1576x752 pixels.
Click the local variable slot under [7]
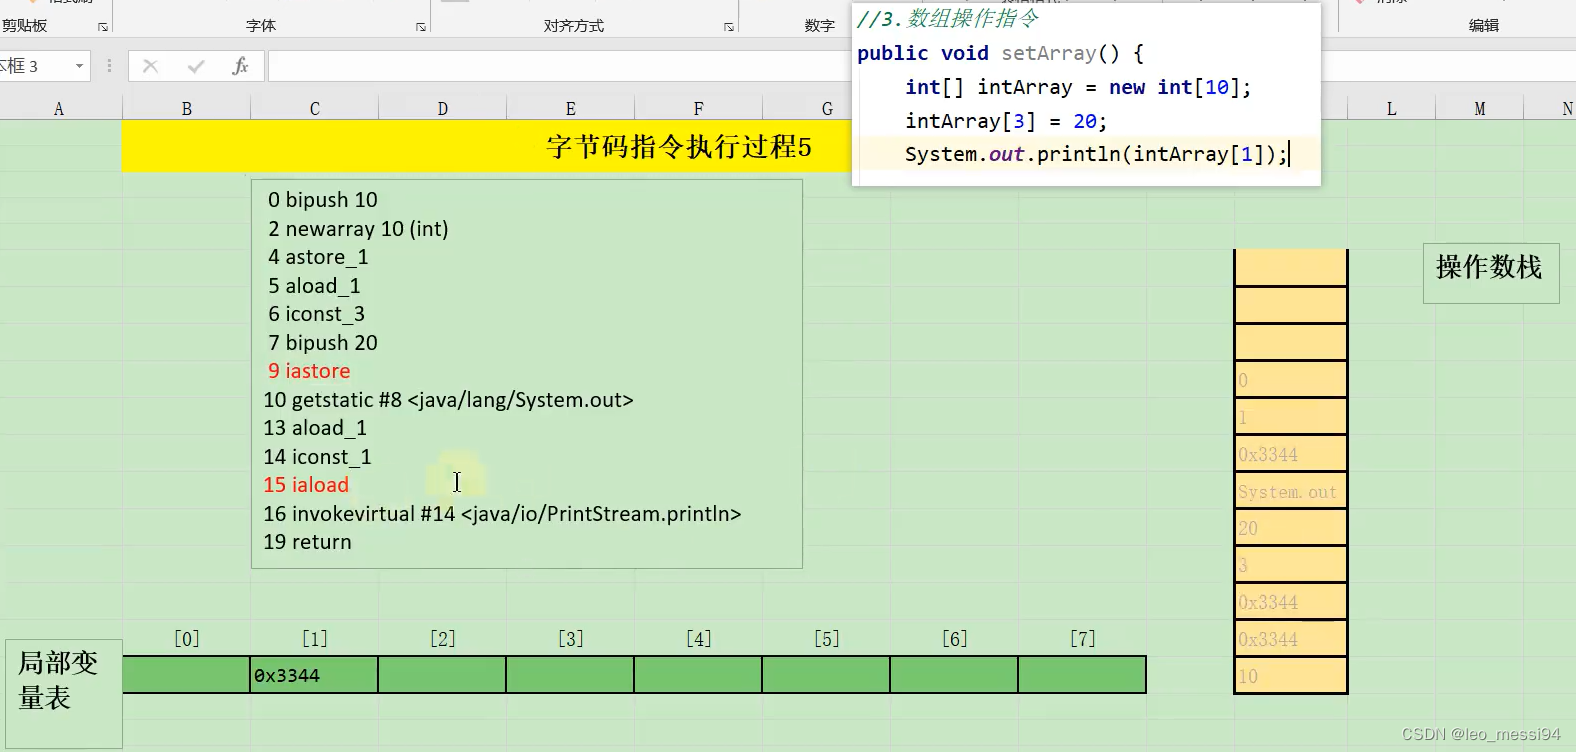1082,675
